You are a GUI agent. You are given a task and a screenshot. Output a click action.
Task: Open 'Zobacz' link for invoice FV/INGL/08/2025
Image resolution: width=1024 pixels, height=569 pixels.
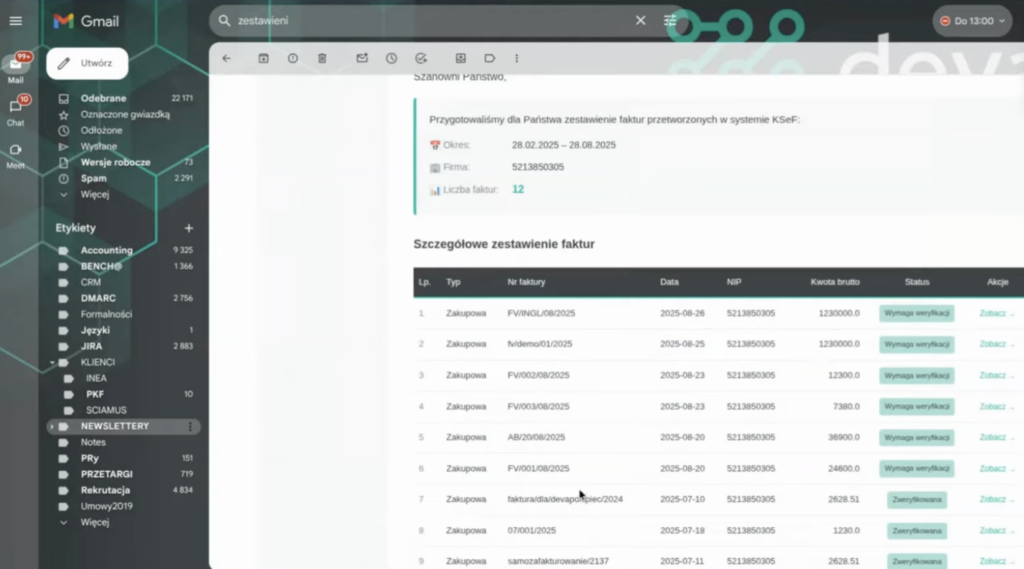[994, 313]
